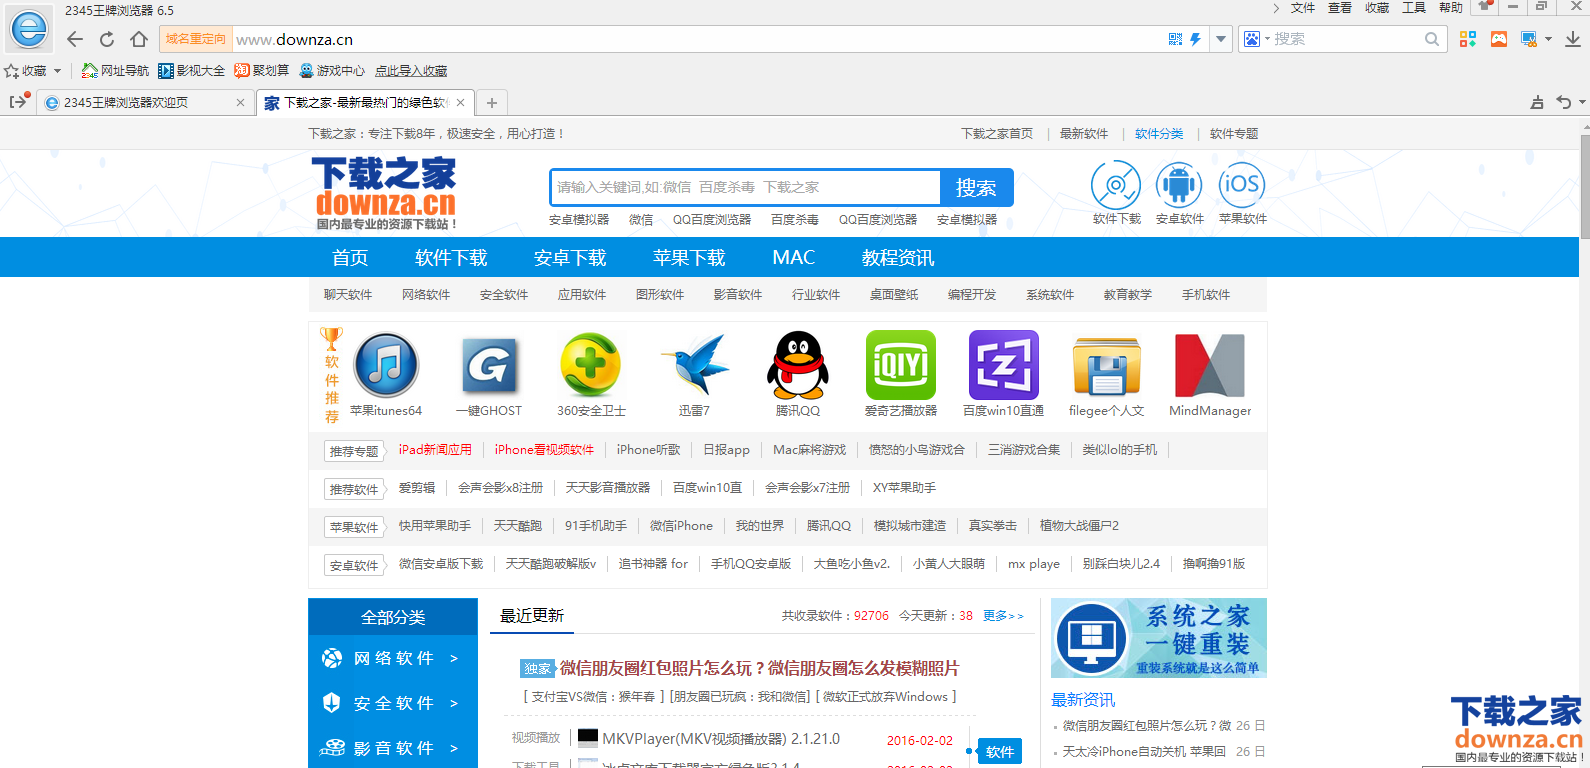
Task: Open the browser home page icon
Action: 139,39
